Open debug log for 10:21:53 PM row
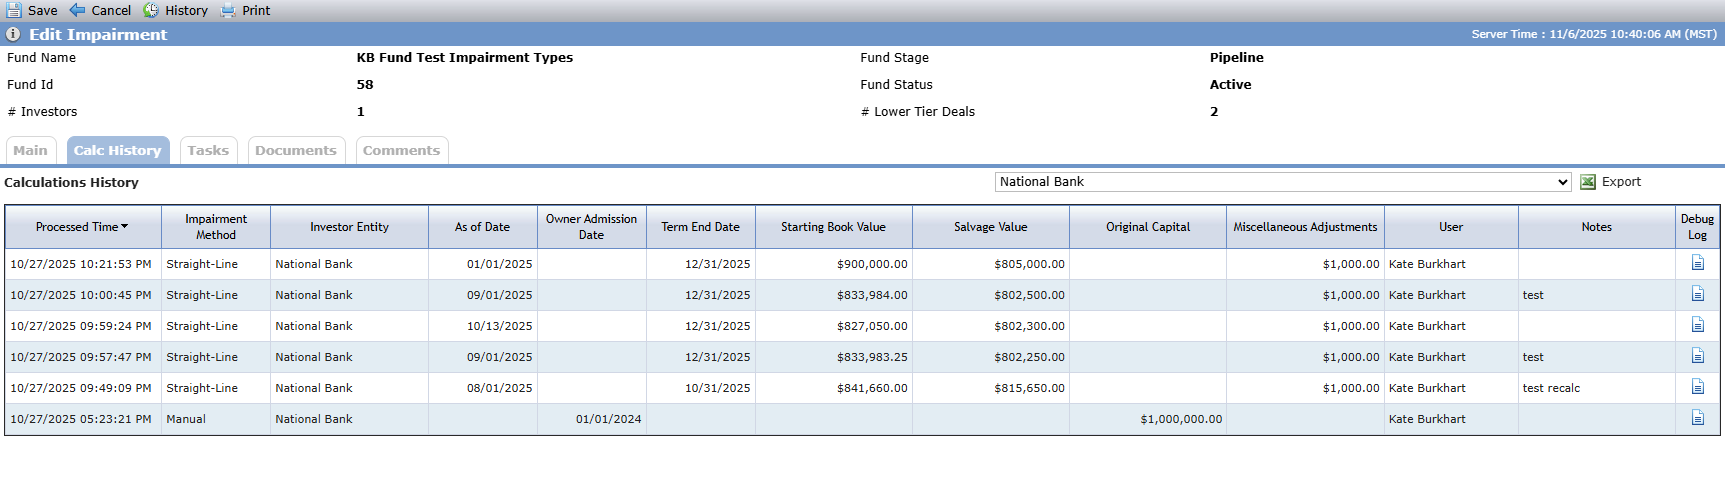Viewport: 1725px width, 493px height. 1697,263
